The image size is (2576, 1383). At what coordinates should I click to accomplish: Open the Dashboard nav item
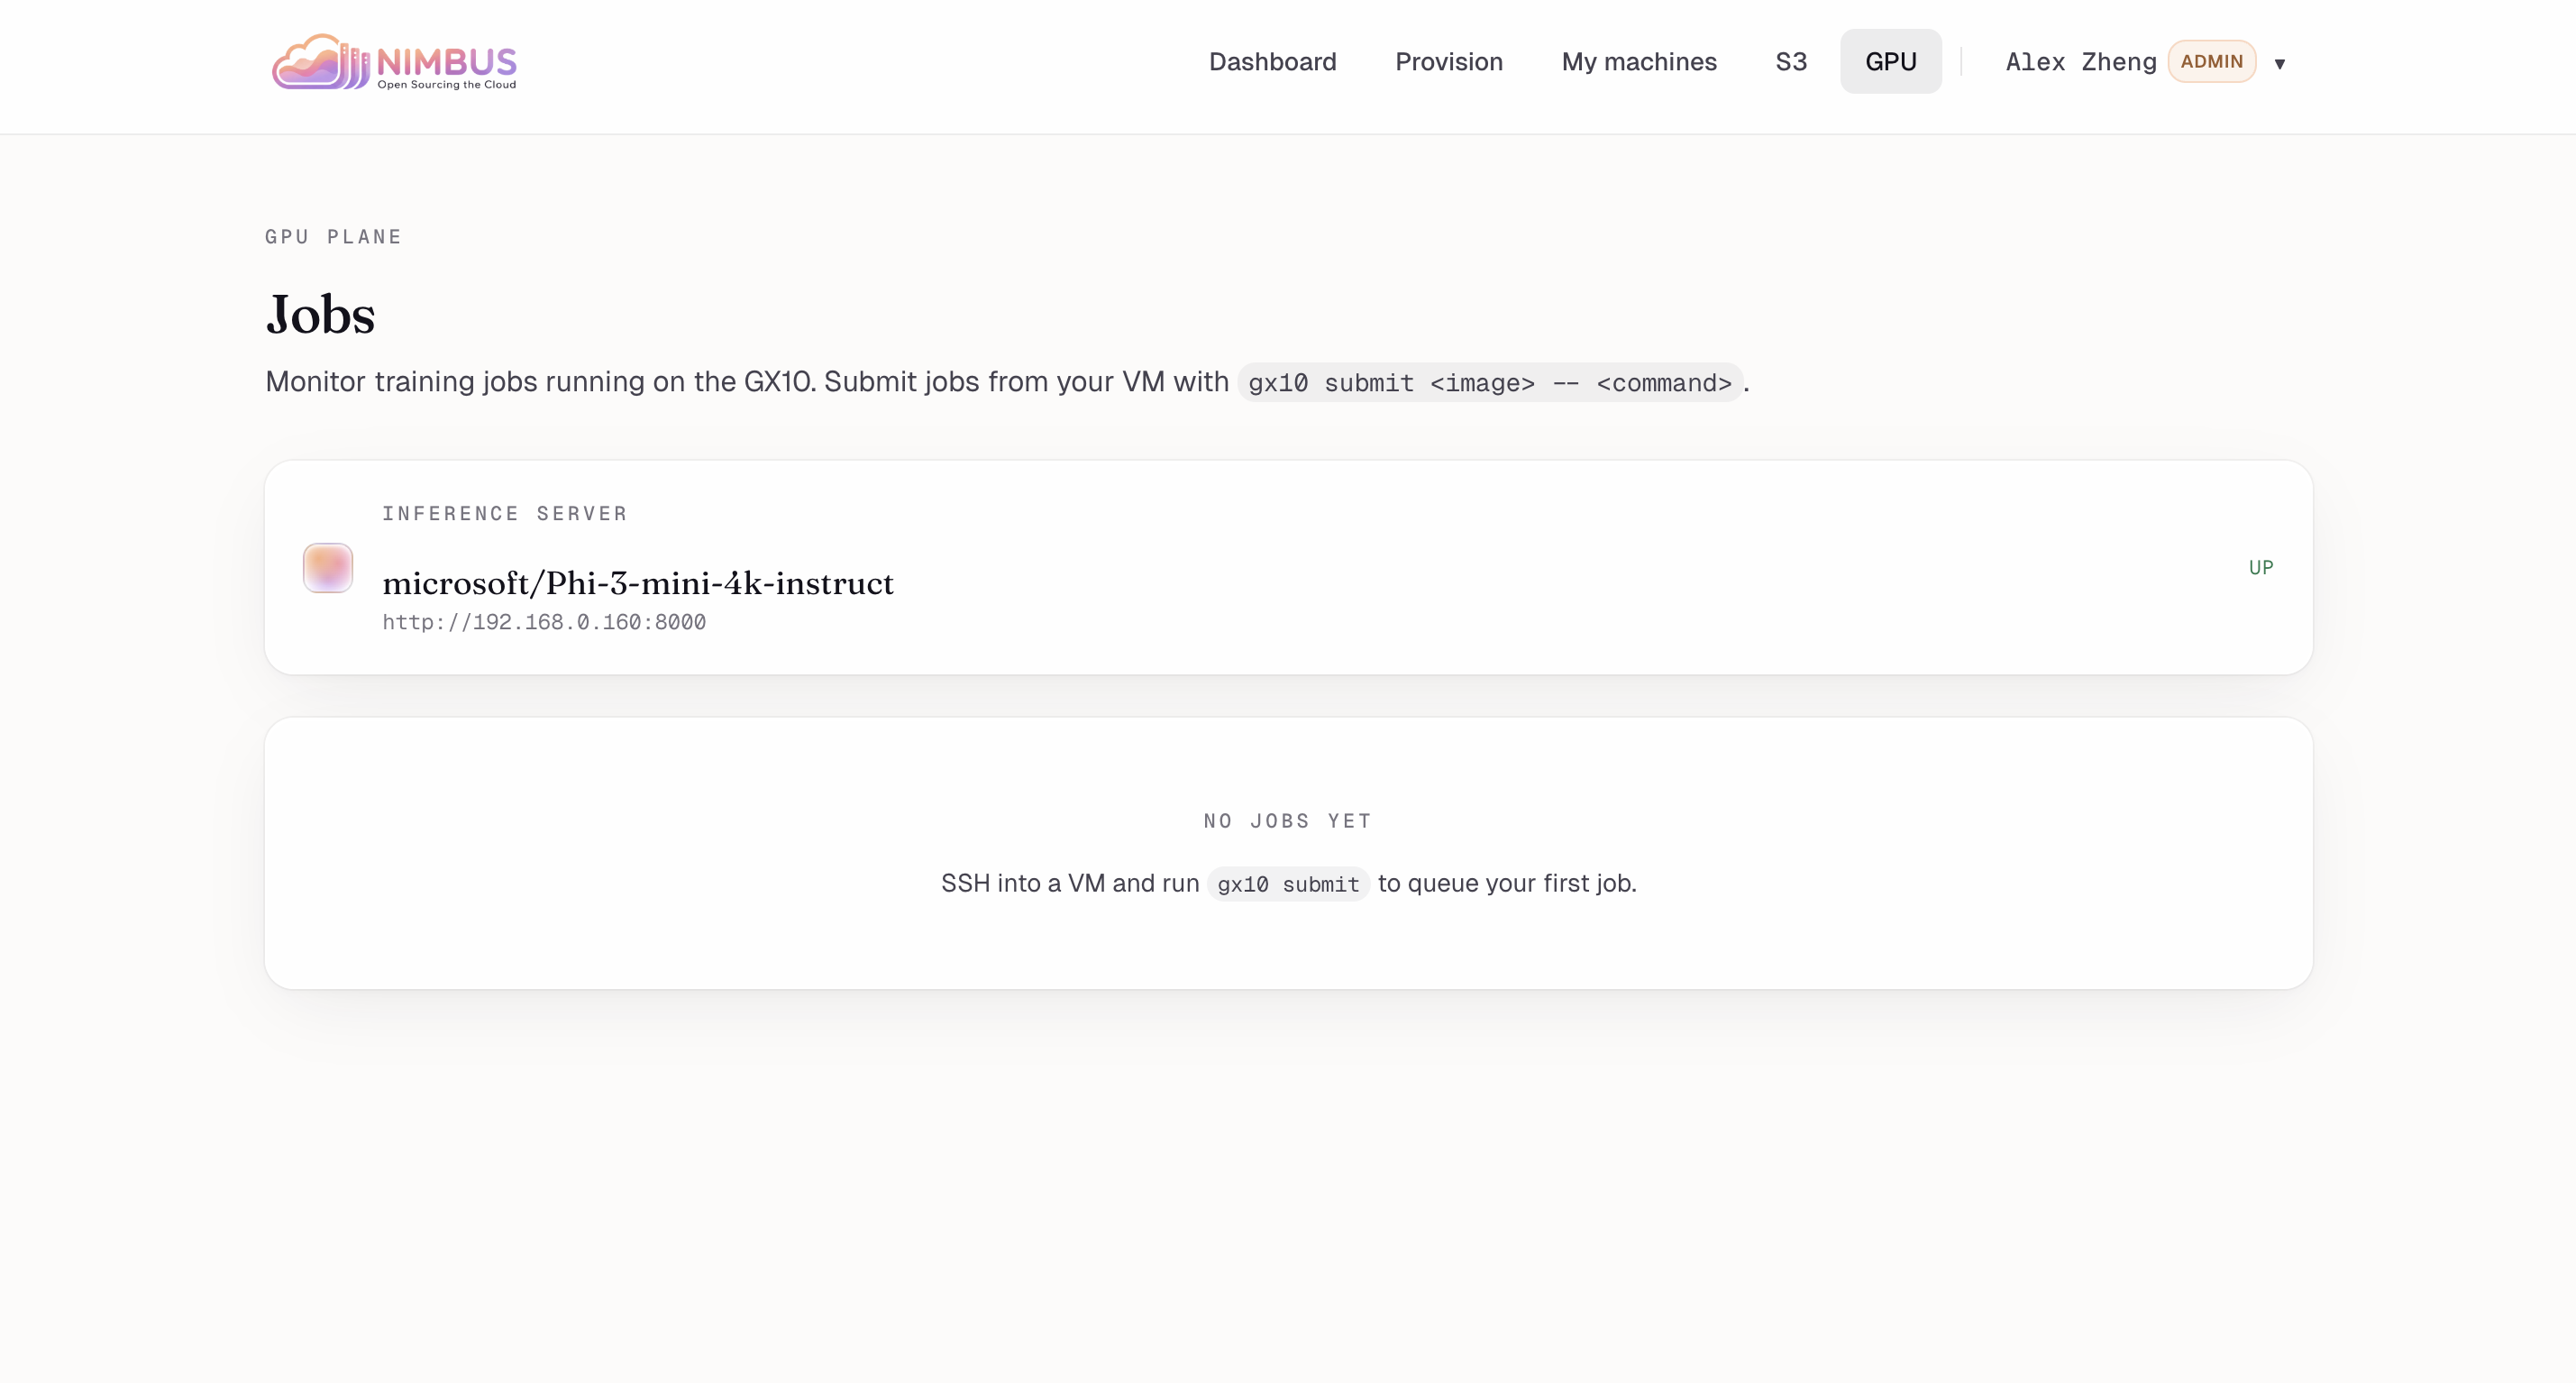tap(1272, 62)
